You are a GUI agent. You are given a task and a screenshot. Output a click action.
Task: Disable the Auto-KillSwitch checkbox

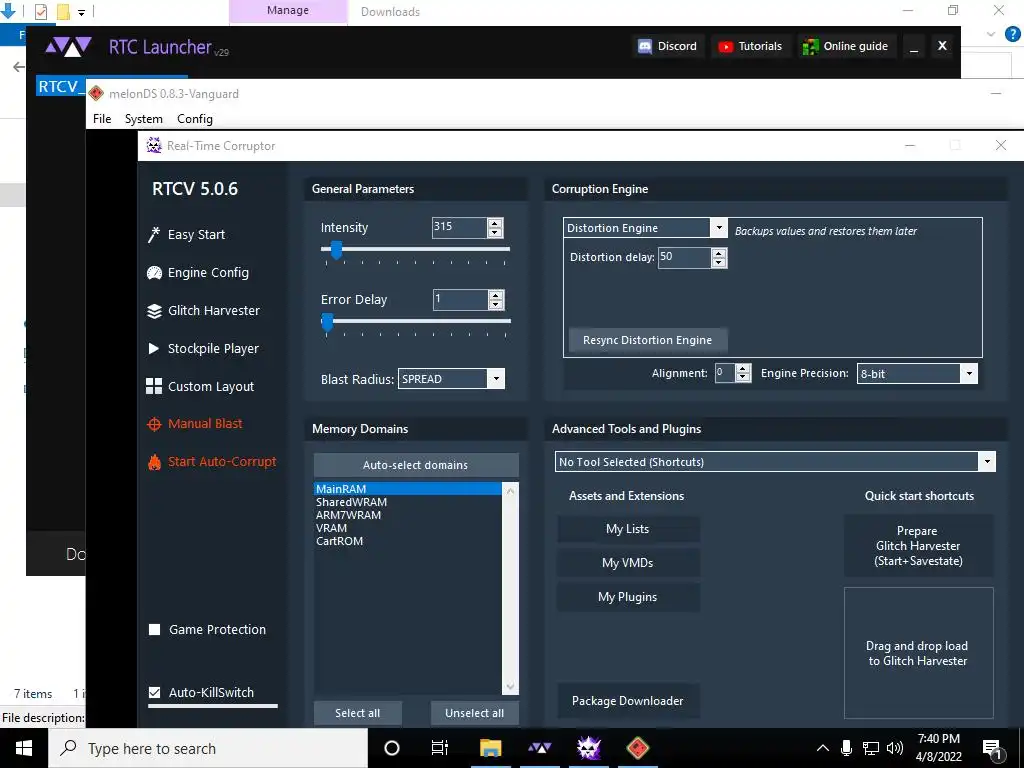[x=155, y=692]
